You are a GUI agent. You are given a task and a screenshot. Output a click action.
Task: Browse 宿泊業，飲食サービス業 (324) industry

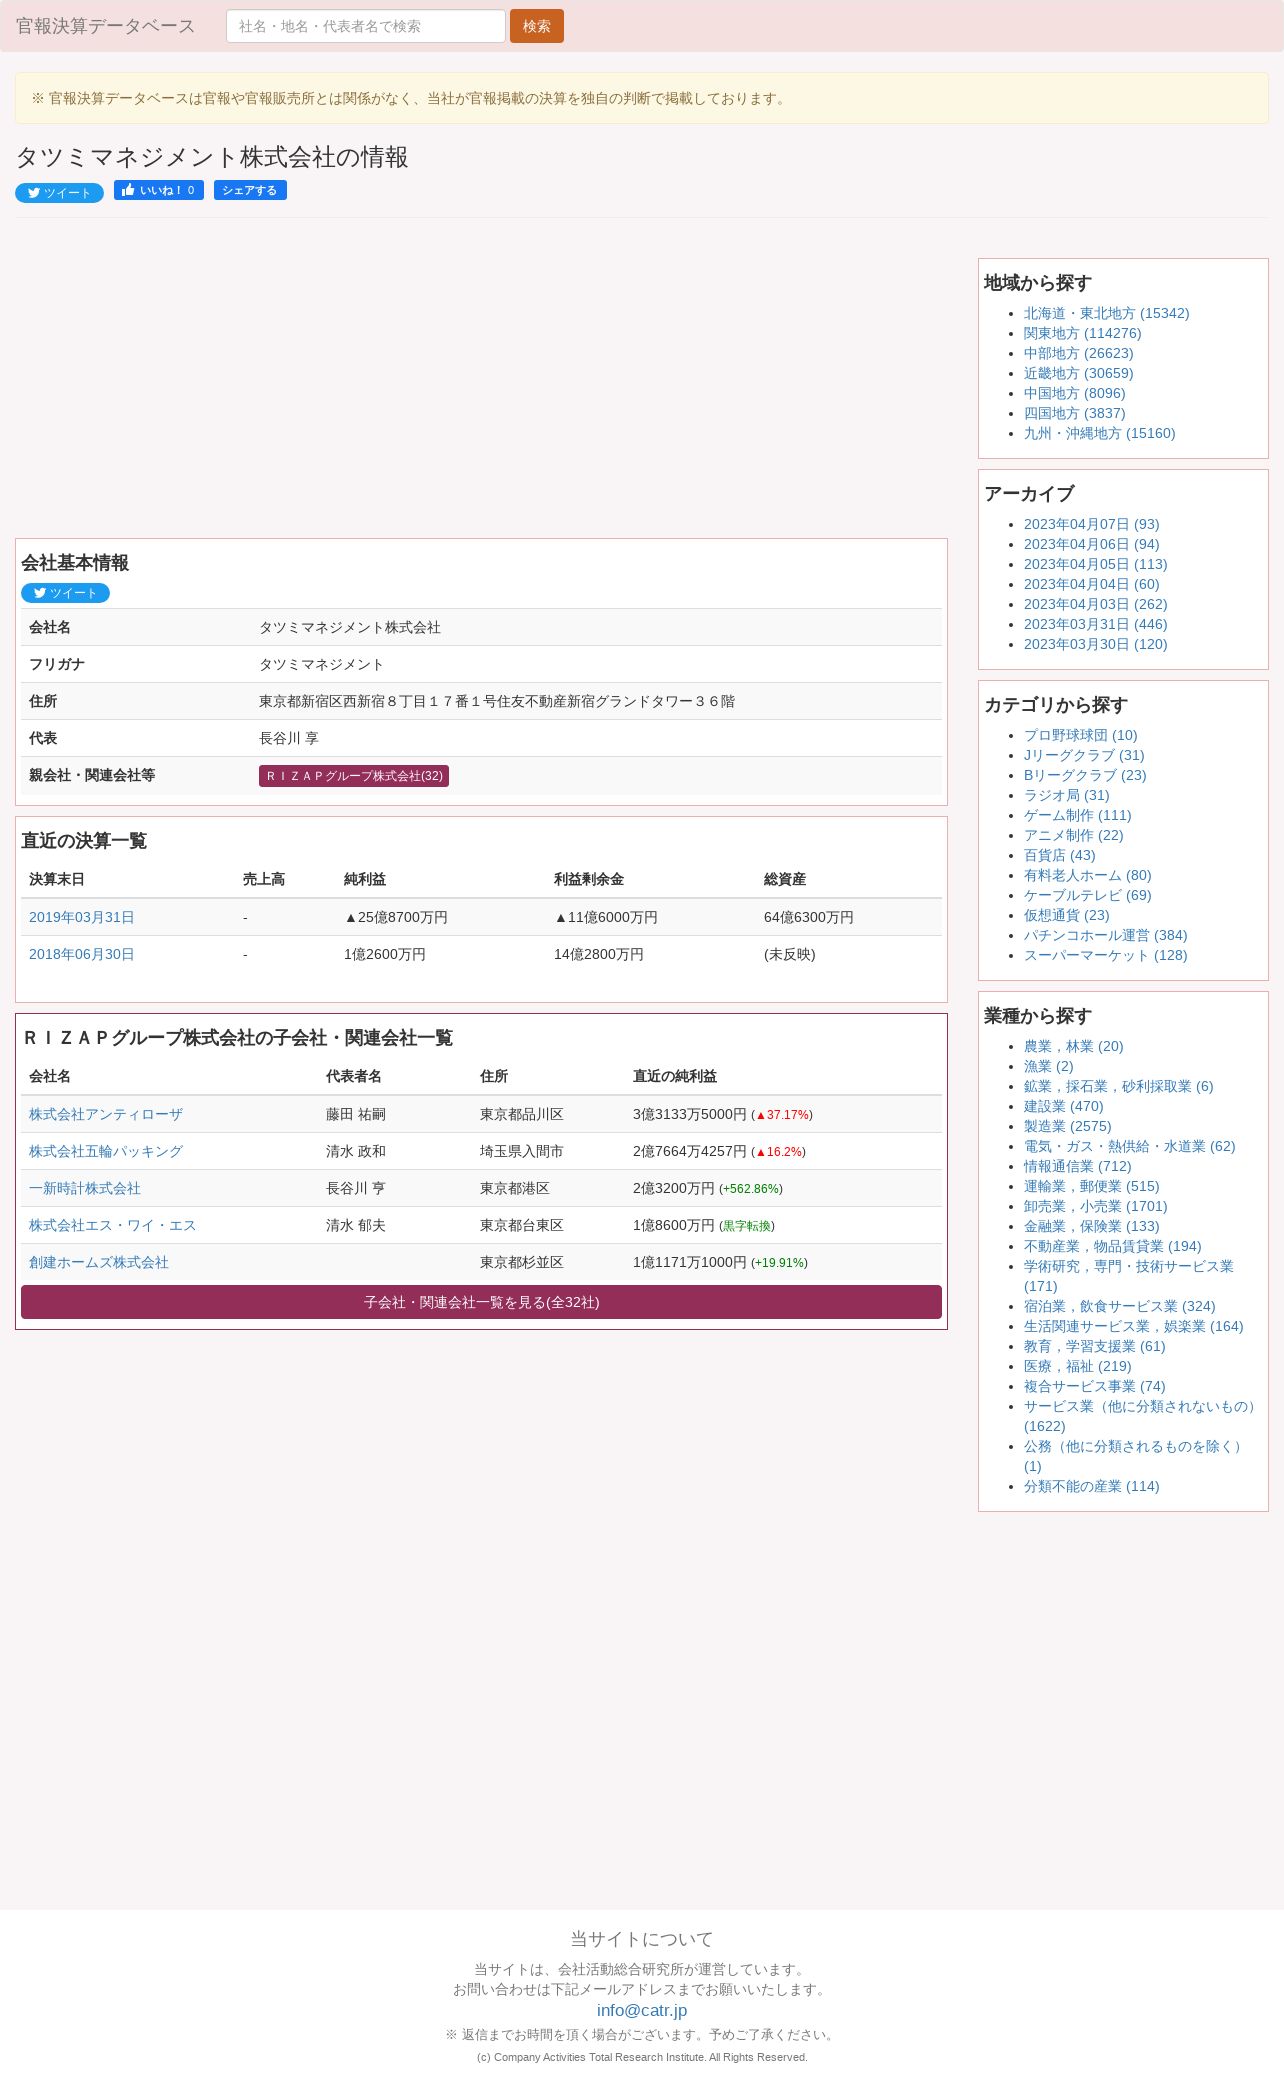(1120, 1306)
